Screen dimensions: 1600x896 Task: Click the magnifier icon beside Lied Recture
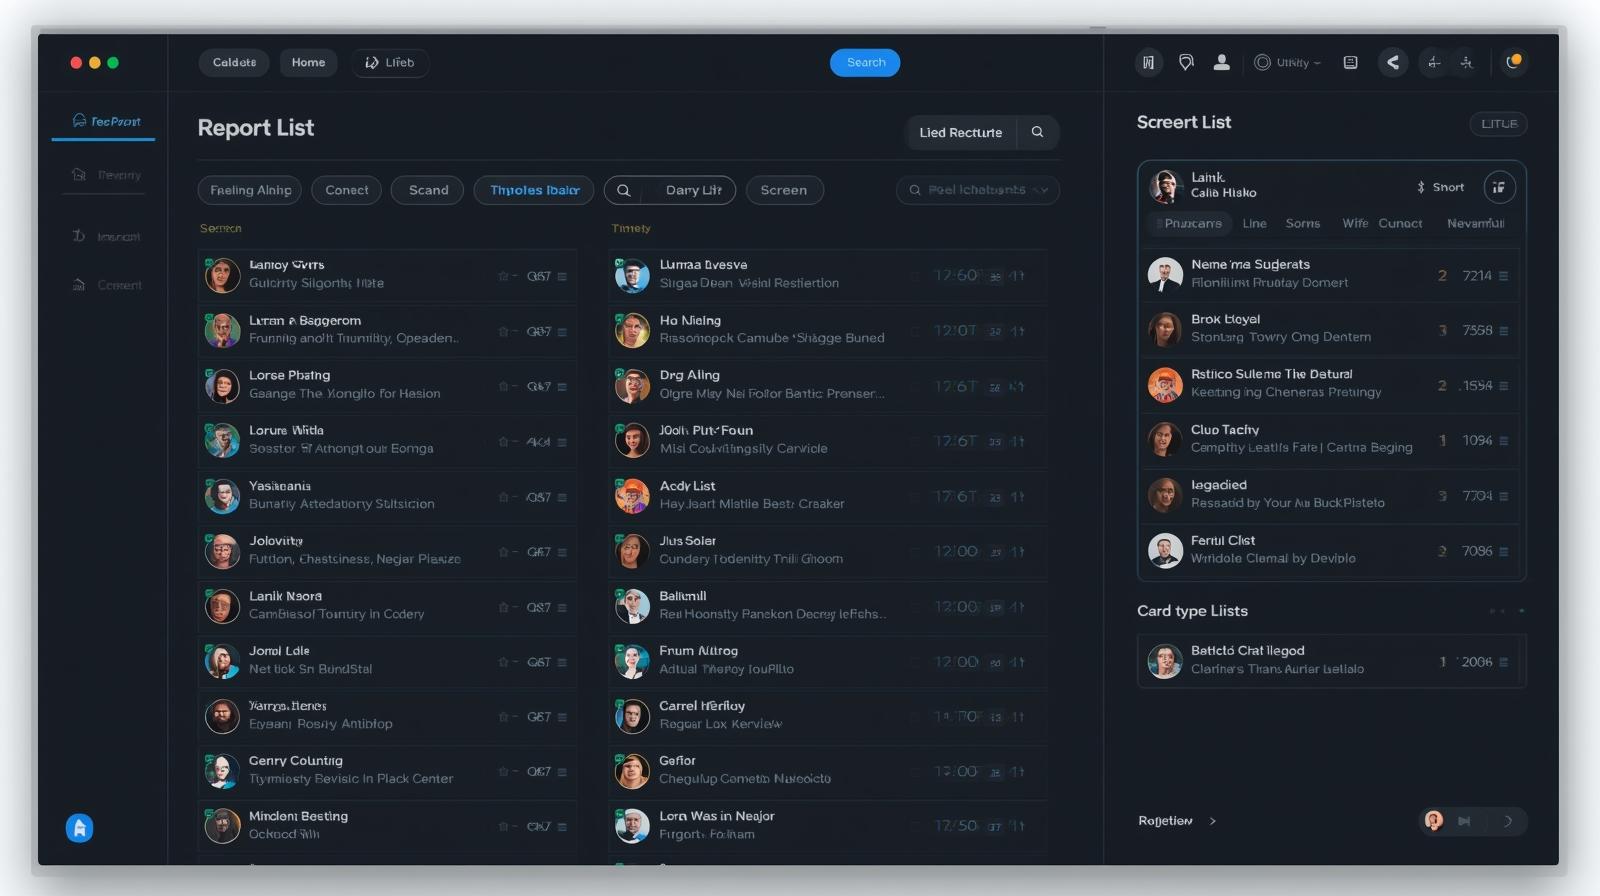point(1037,132)
